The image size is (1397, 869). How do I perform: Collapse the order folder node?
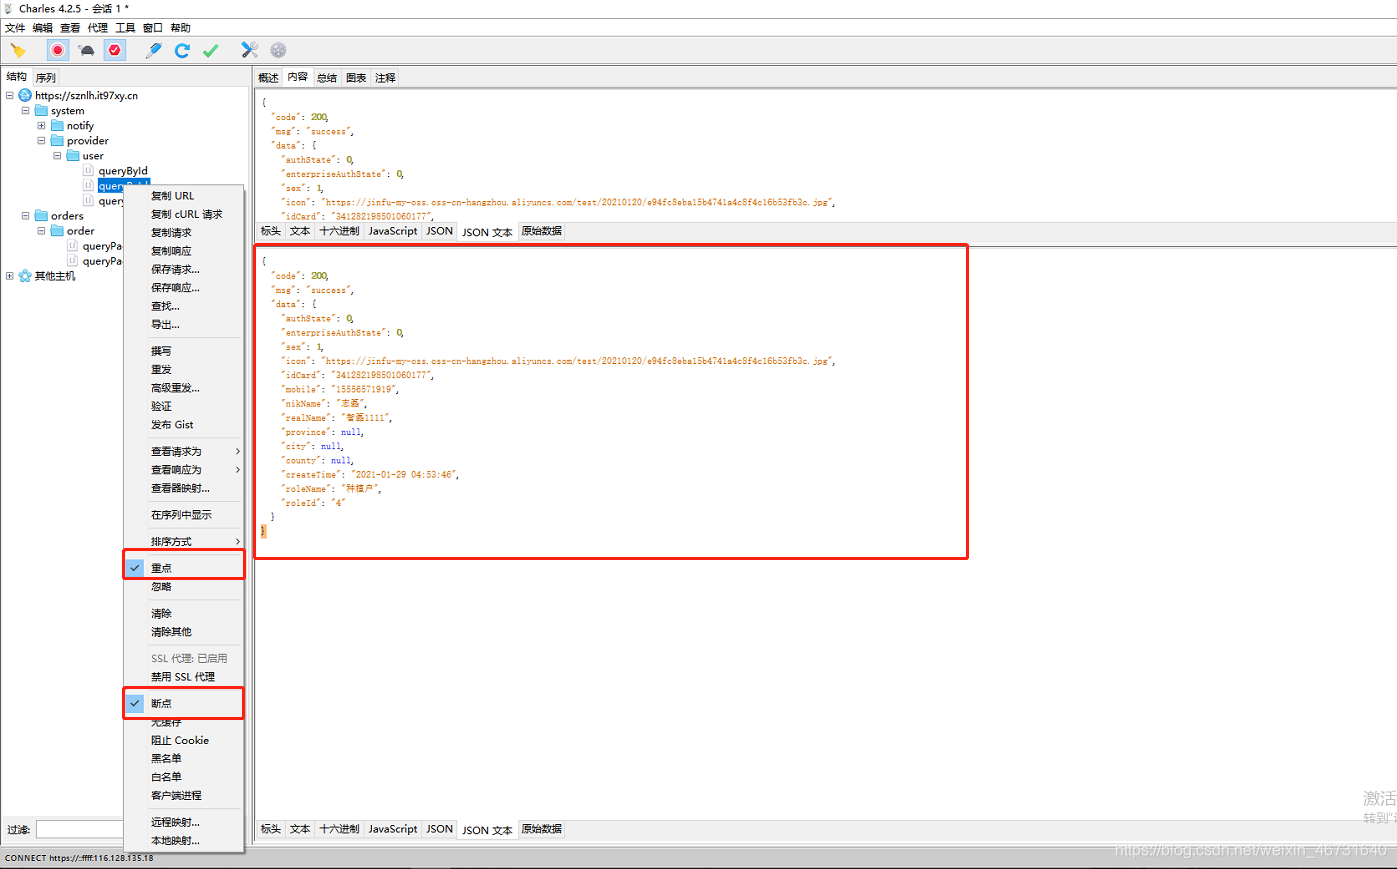coord(42,230)
